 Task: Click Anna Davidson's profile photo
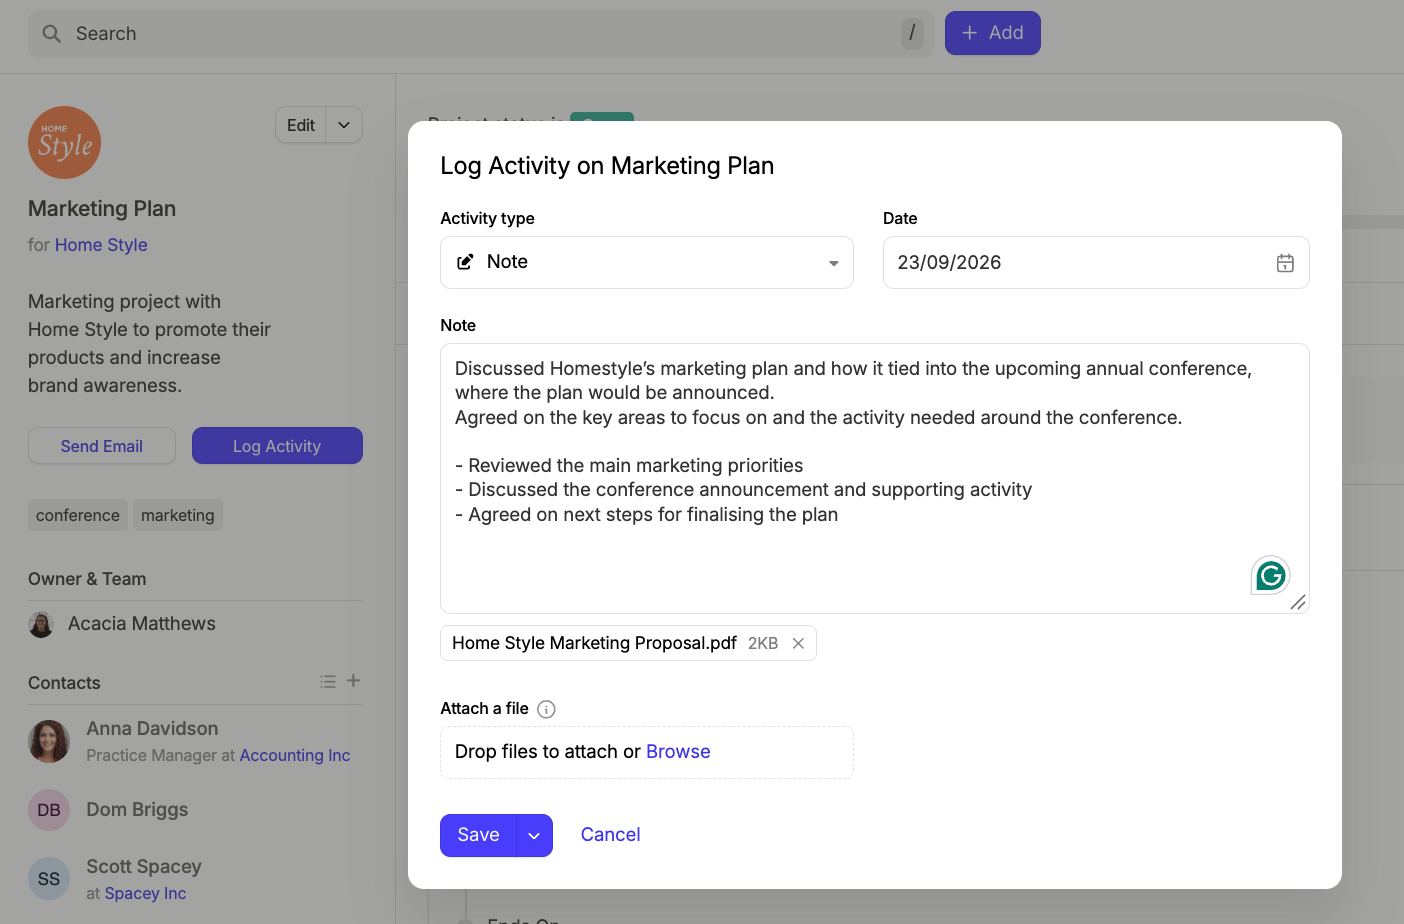tap(49, 741)
